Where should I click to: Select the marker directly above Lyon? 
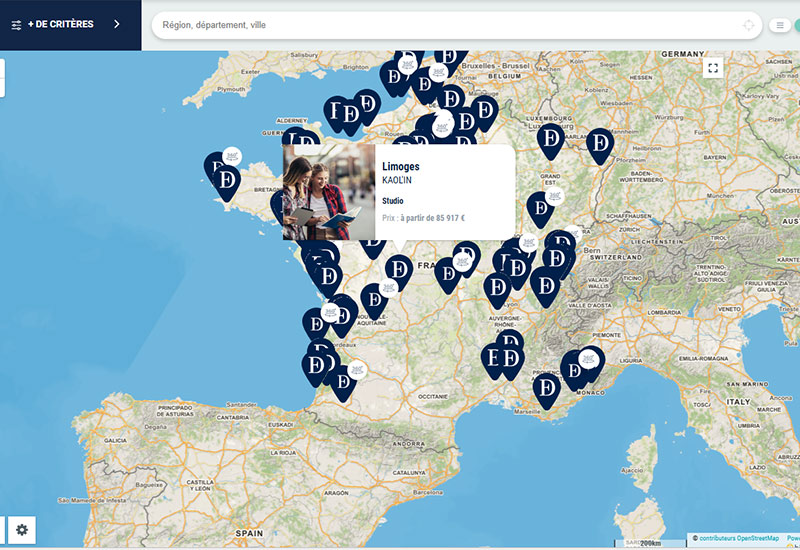[497, 288]
